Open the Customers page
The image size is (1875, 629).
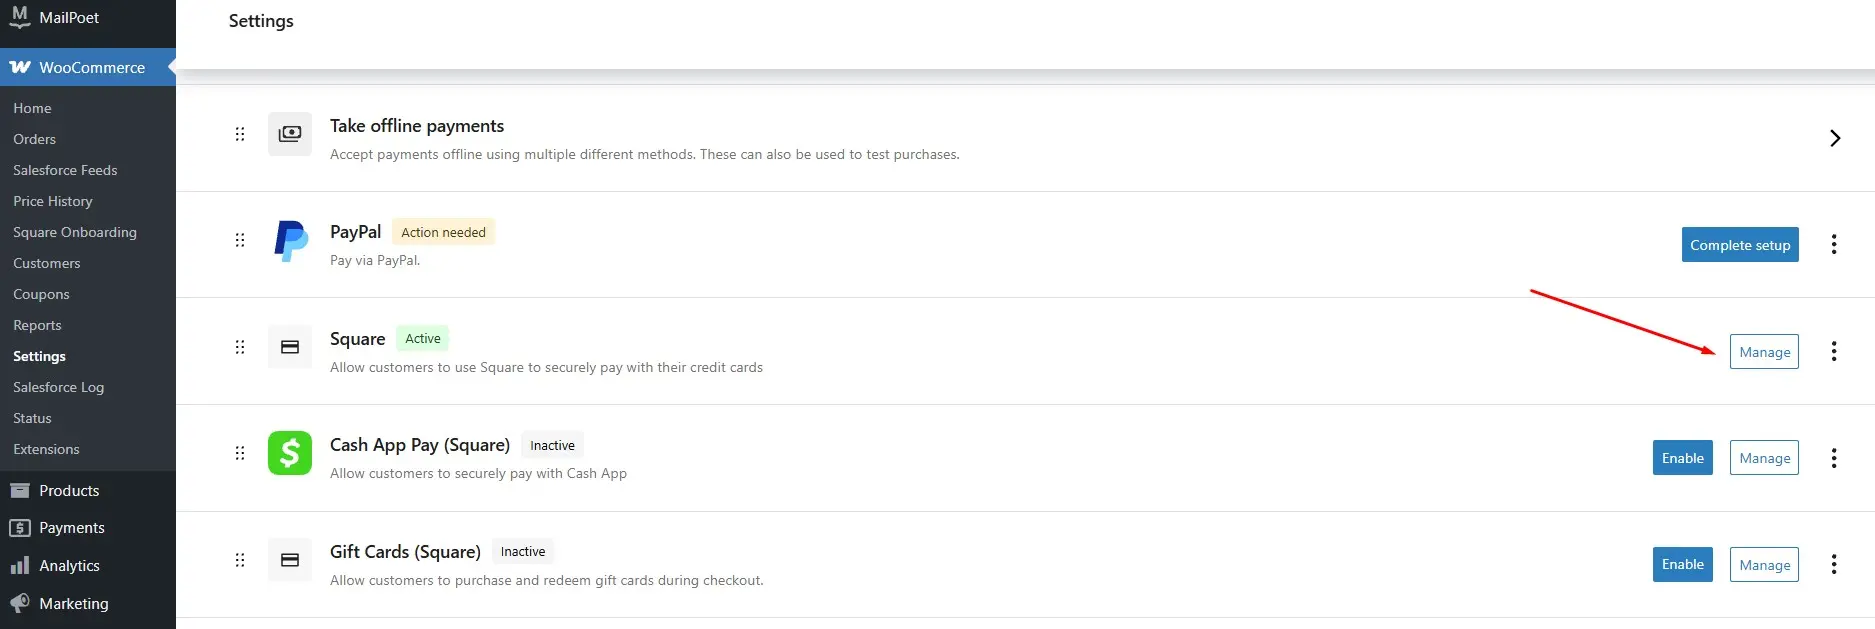[47, 263]
